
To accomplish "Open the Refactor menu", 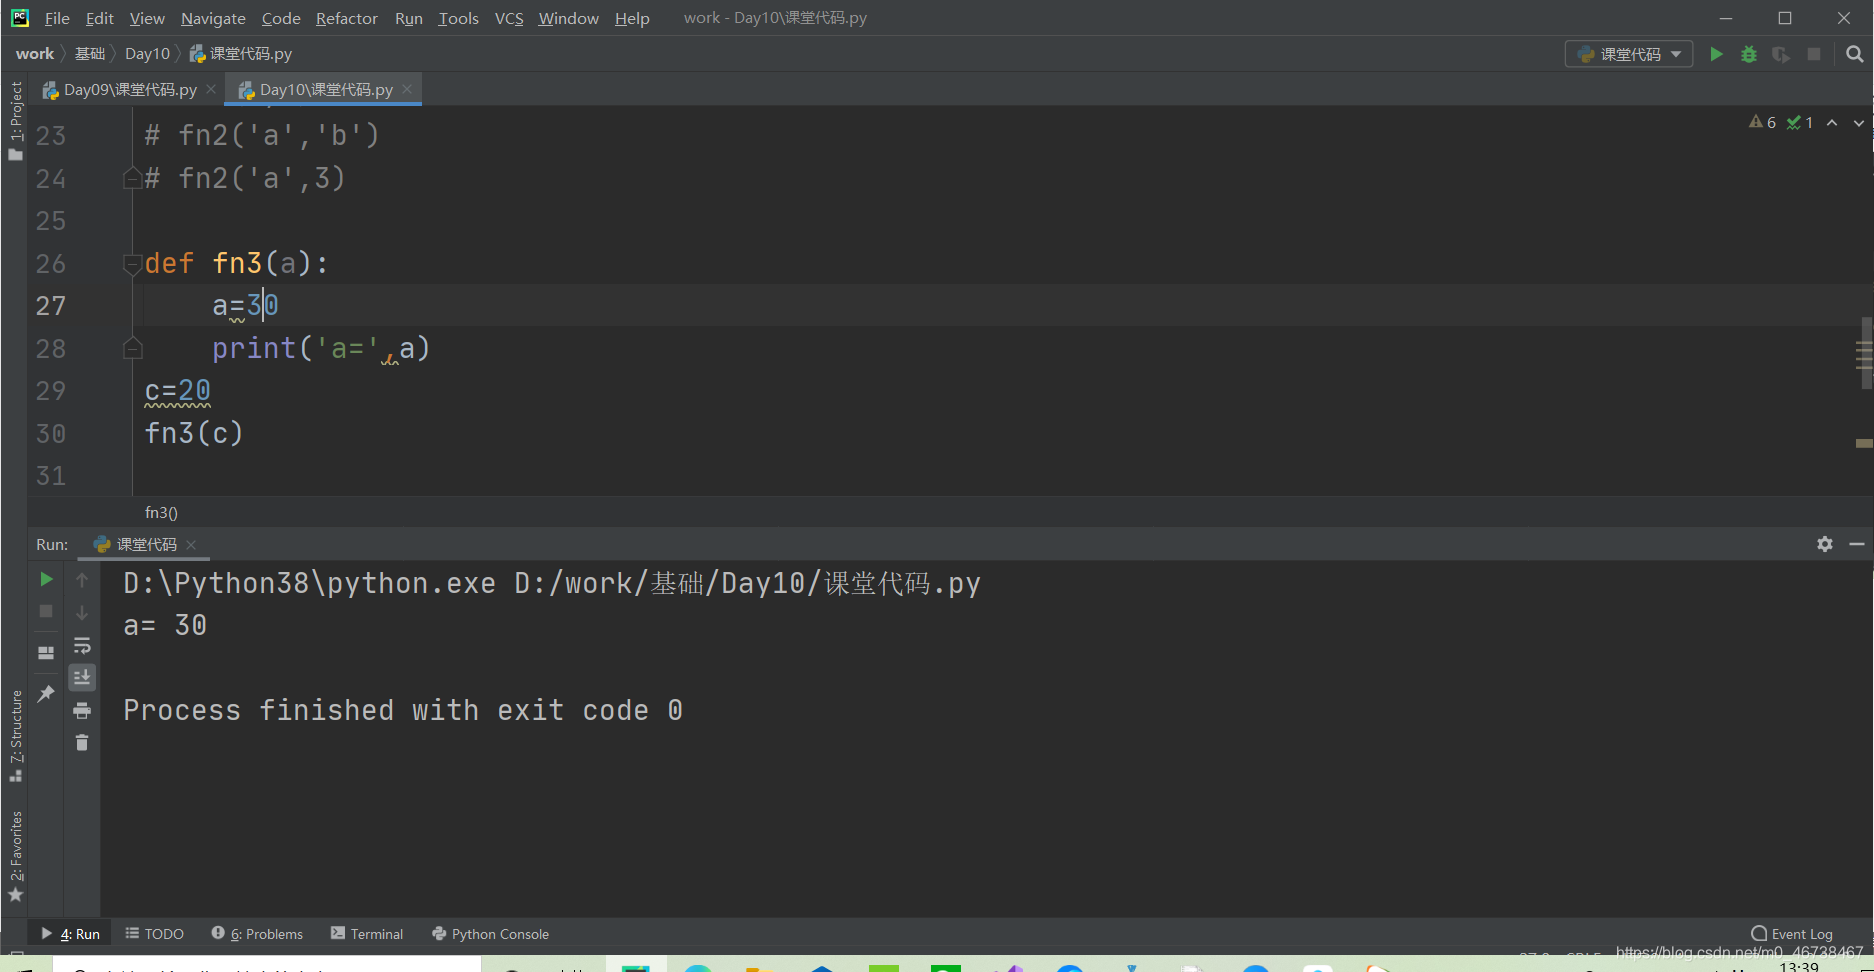I will [346, 18].
